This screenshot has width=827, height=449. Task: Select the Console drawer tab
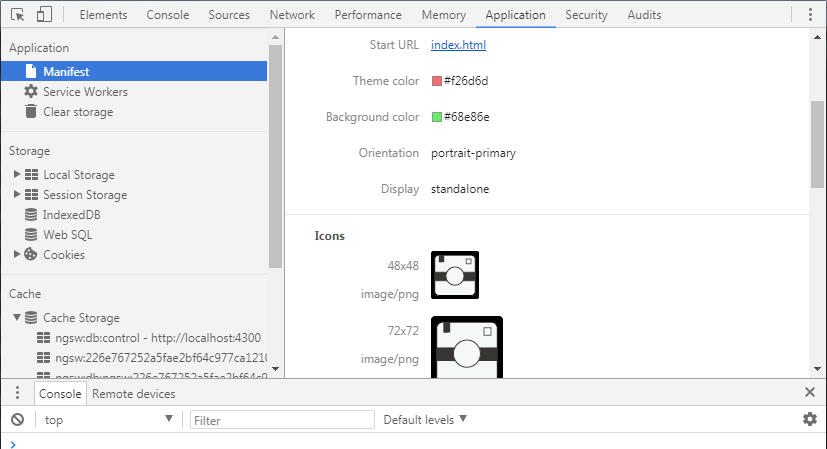coord(60,394)
